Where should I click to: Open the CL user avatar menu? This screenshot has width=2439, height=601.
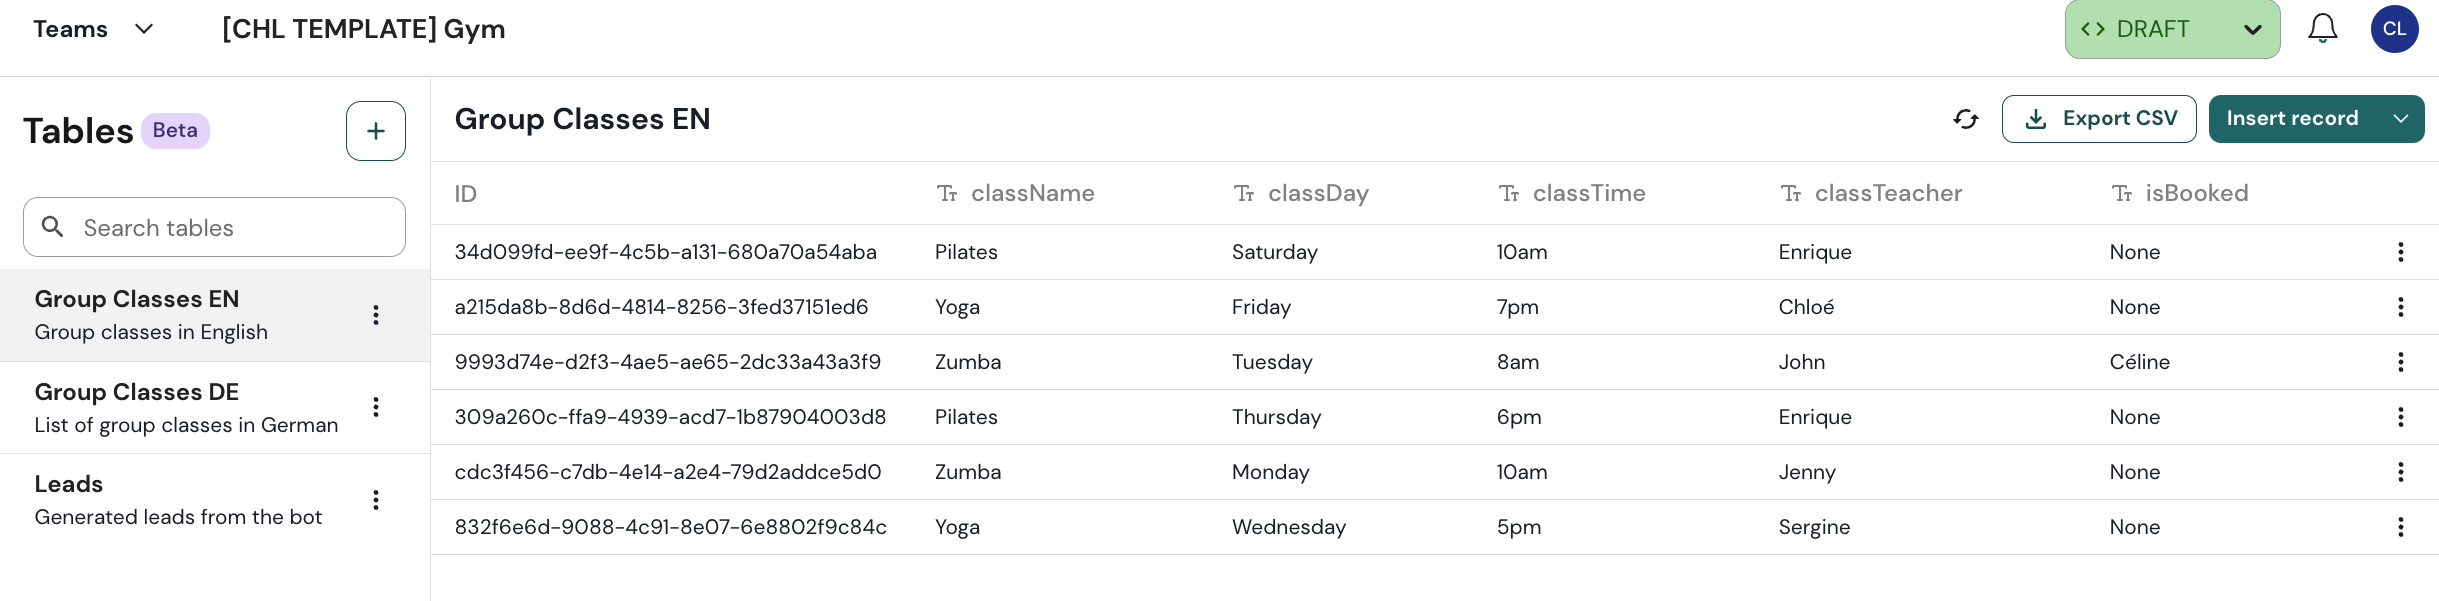(2394, 29)
